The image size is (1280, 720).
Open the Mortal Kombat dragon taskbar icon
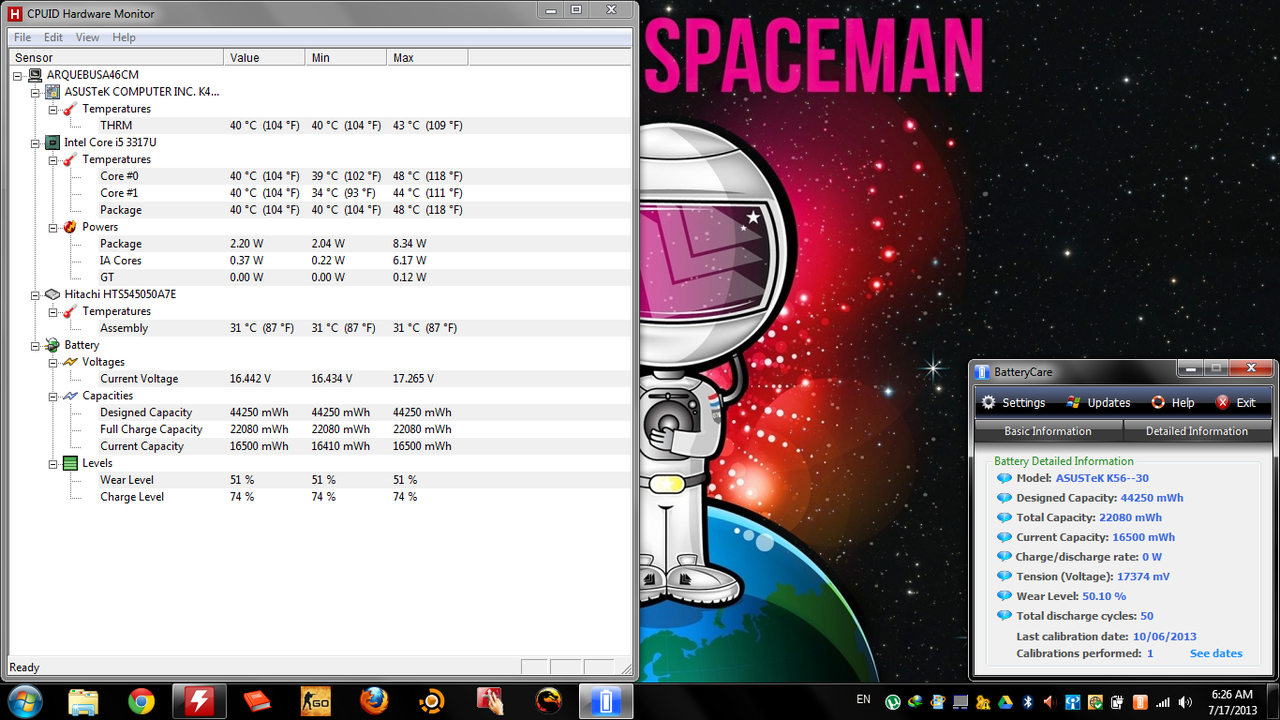547,701
